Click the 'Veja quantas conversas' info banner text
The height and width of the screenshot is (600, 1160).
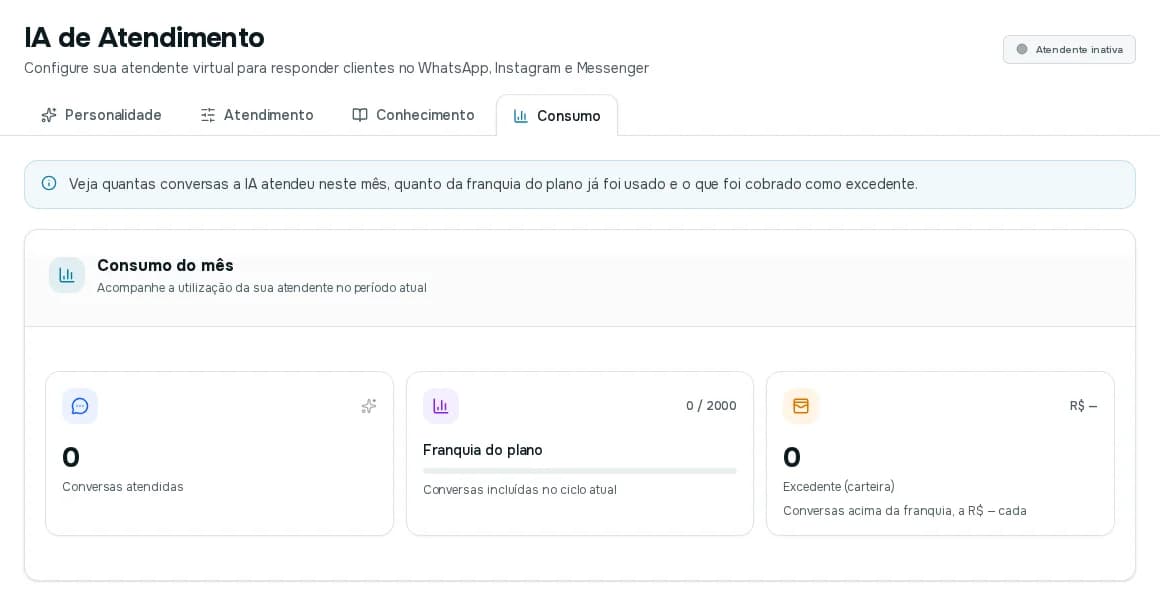[x=493, y=184]
